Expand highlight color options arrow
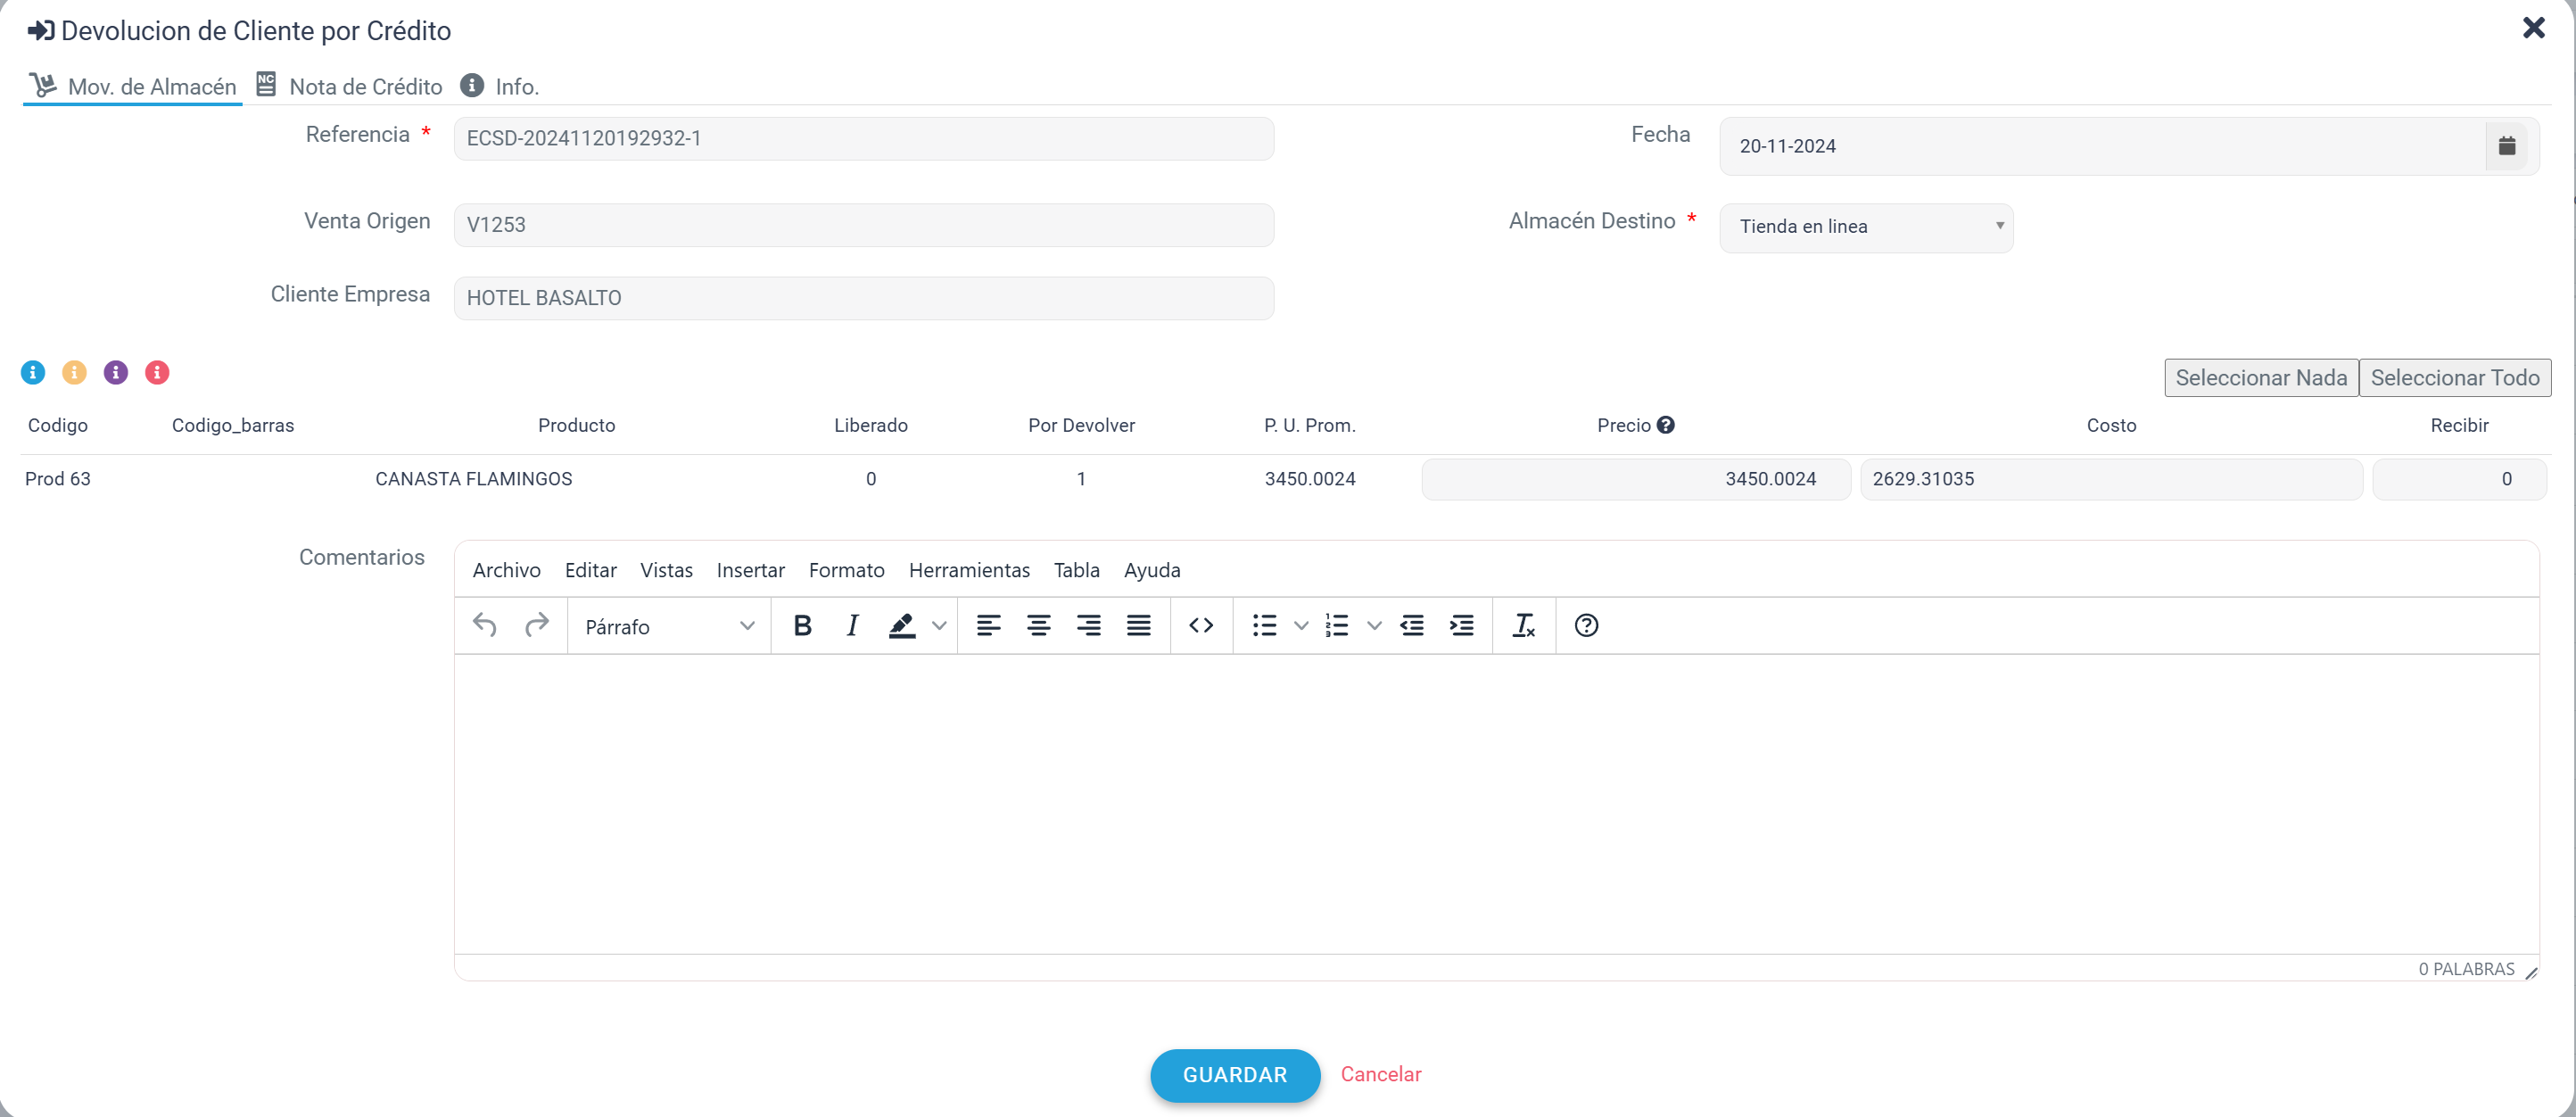 point(939,625)
